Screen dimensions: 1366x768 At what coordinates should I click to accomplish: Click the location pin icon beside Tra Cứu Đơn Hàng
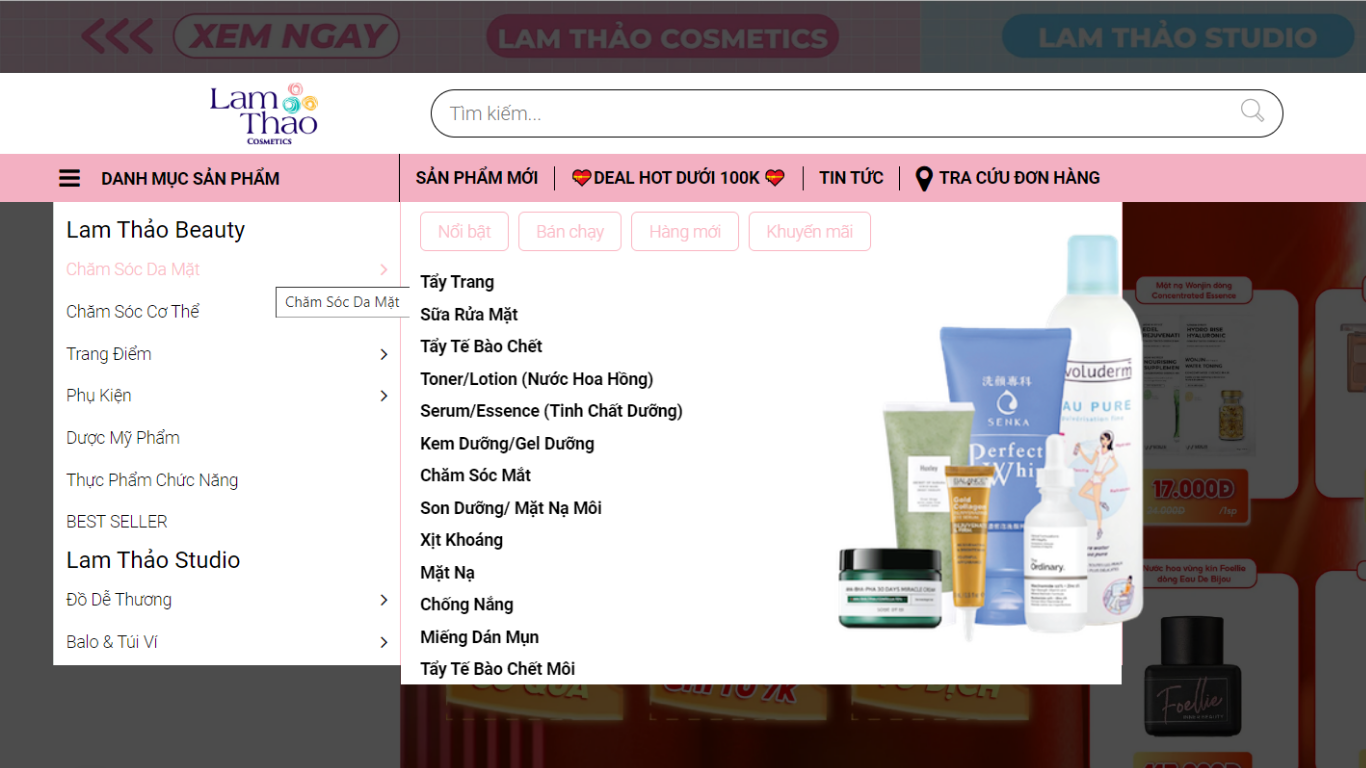click(x=924, y=178)
